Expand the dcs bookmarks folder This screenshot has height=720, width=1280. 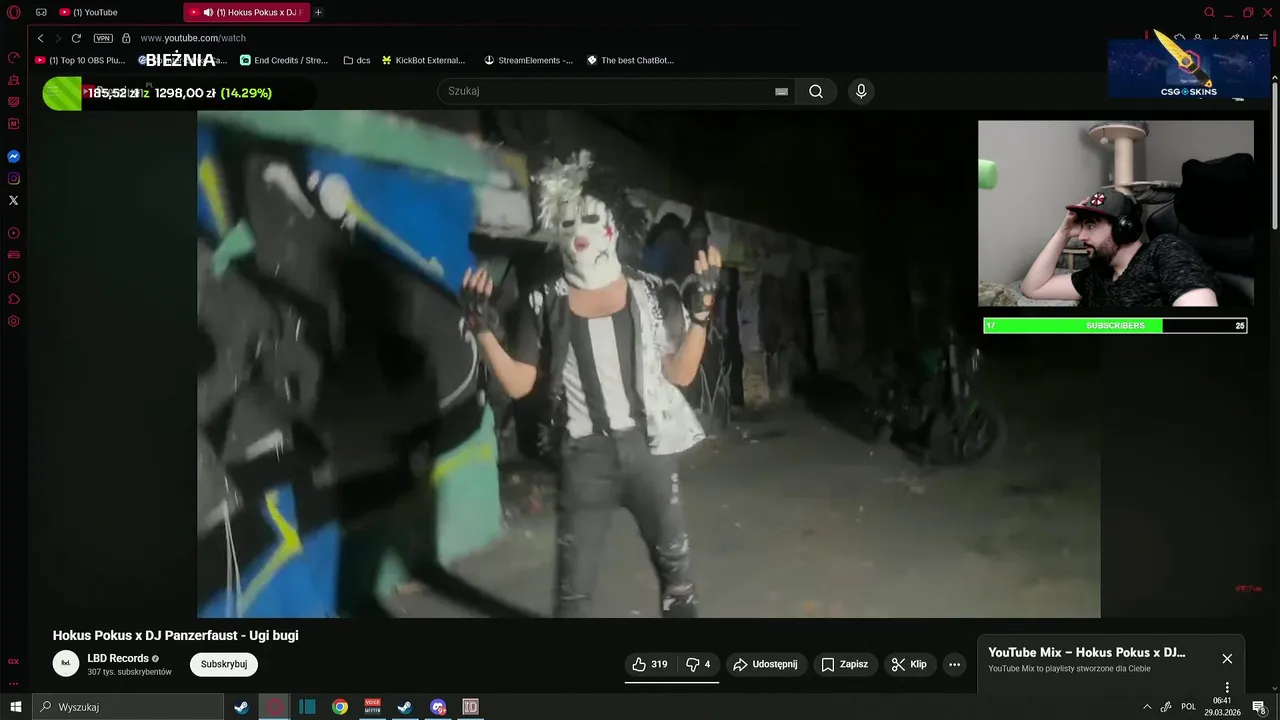(x=356, y=60)
